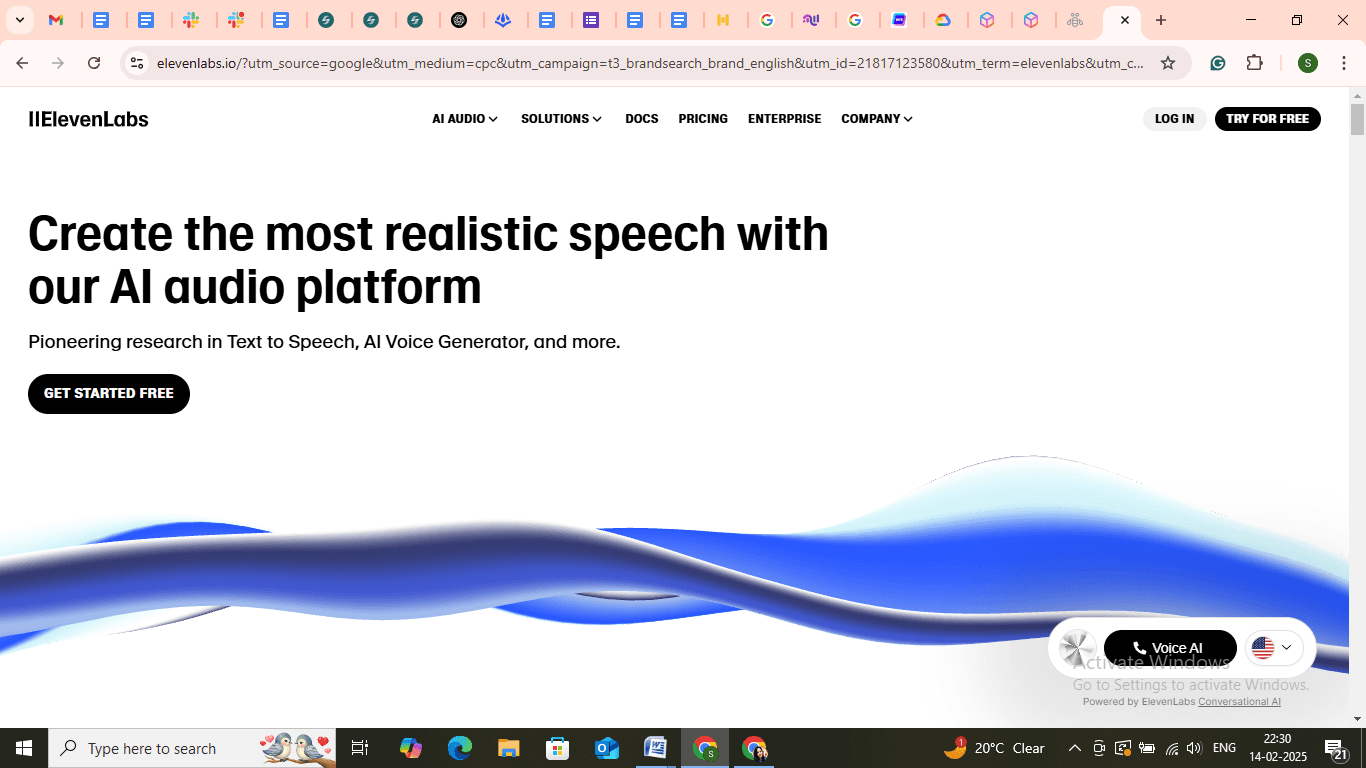
Task: Switch to the ChatGPT browser tab
Action: (460, 20)
